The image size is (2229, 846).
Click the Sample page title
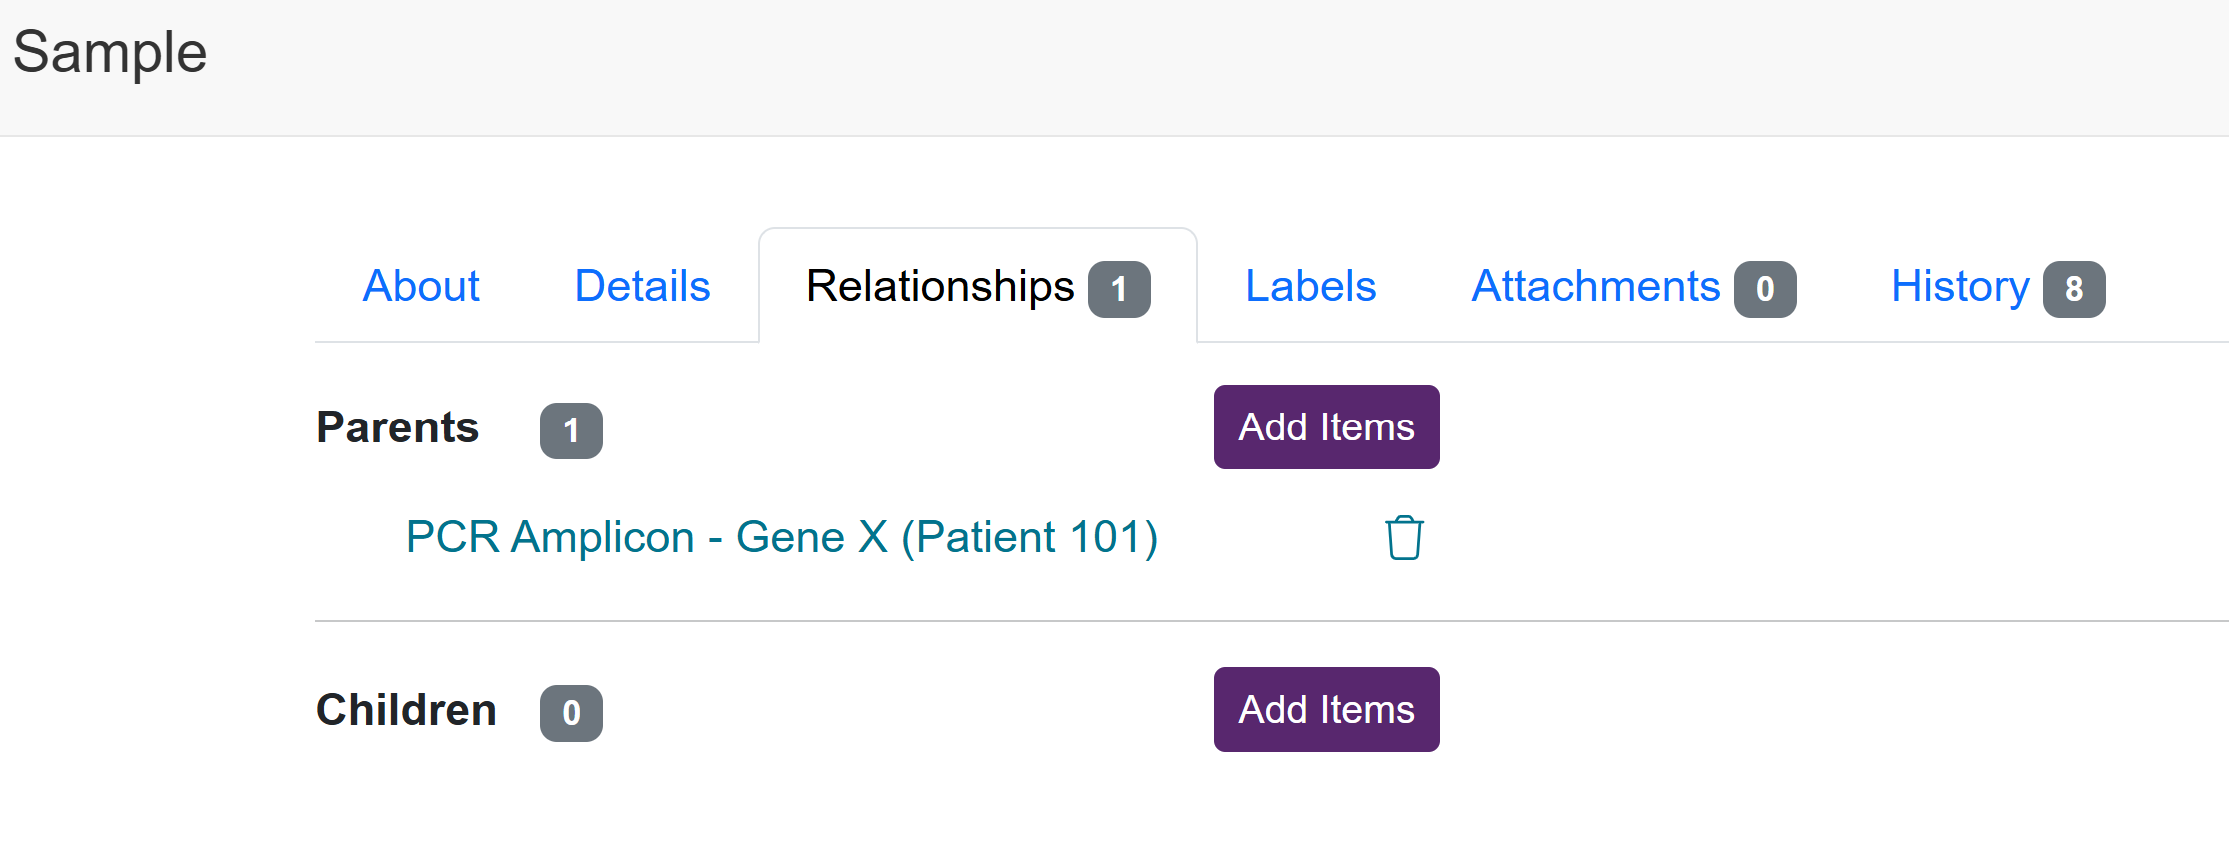pos(110,52)
